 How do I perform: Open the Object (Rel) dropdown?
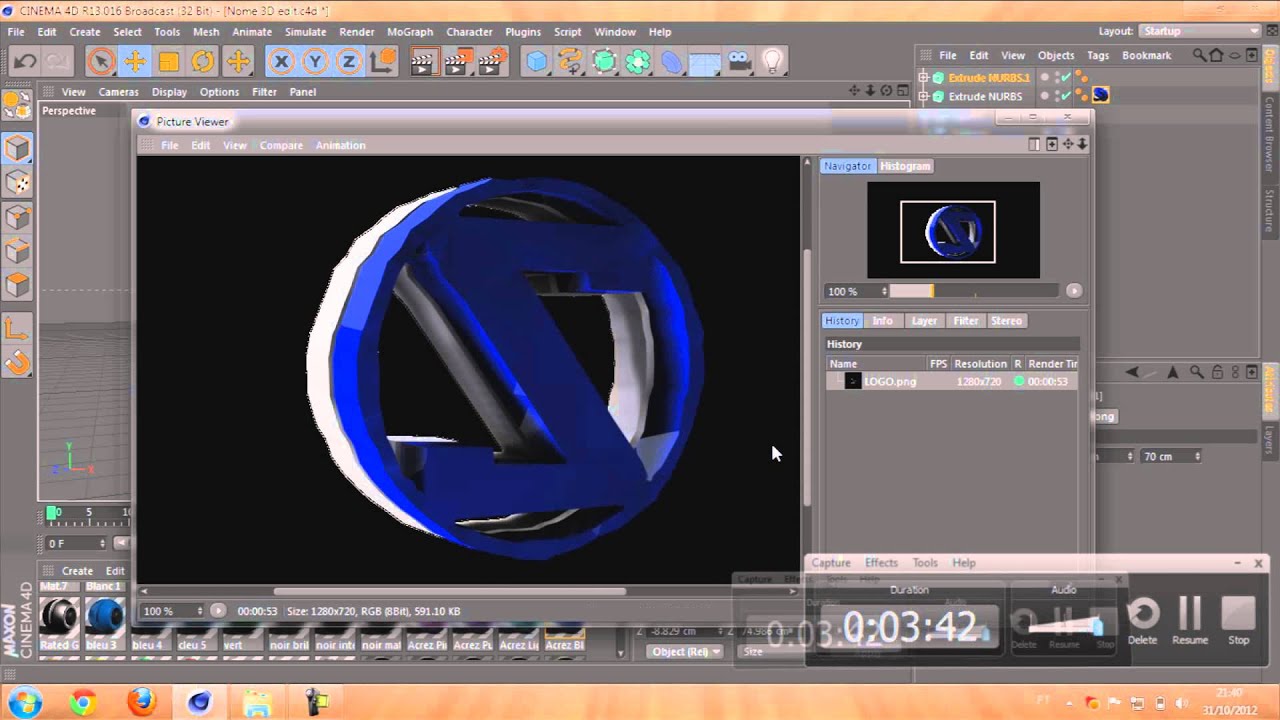pyautogui.click(x=685, y=651)
